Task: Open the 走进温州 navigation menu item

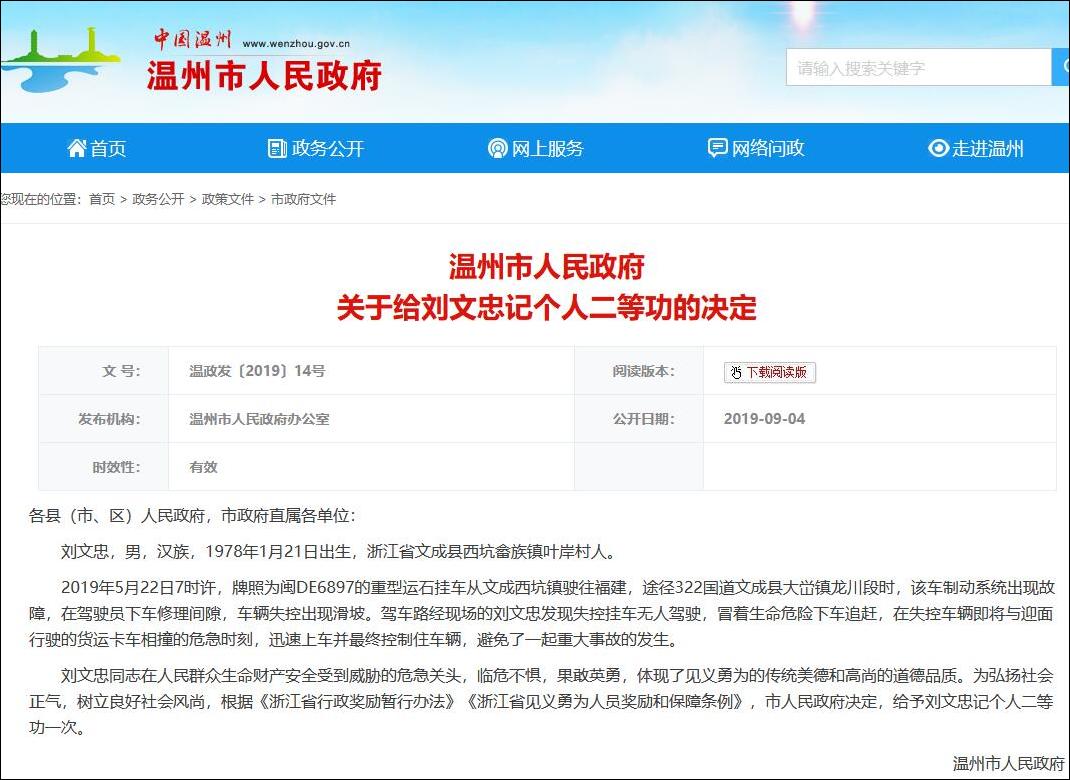Action: point(977,148)
